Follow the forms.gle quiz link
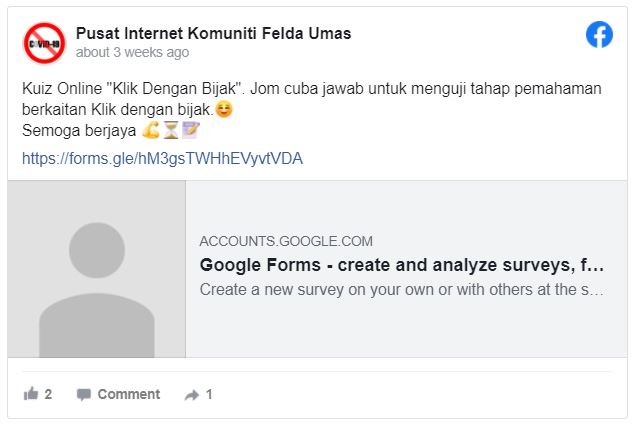The image size is (636, 425). coord(162,158)
